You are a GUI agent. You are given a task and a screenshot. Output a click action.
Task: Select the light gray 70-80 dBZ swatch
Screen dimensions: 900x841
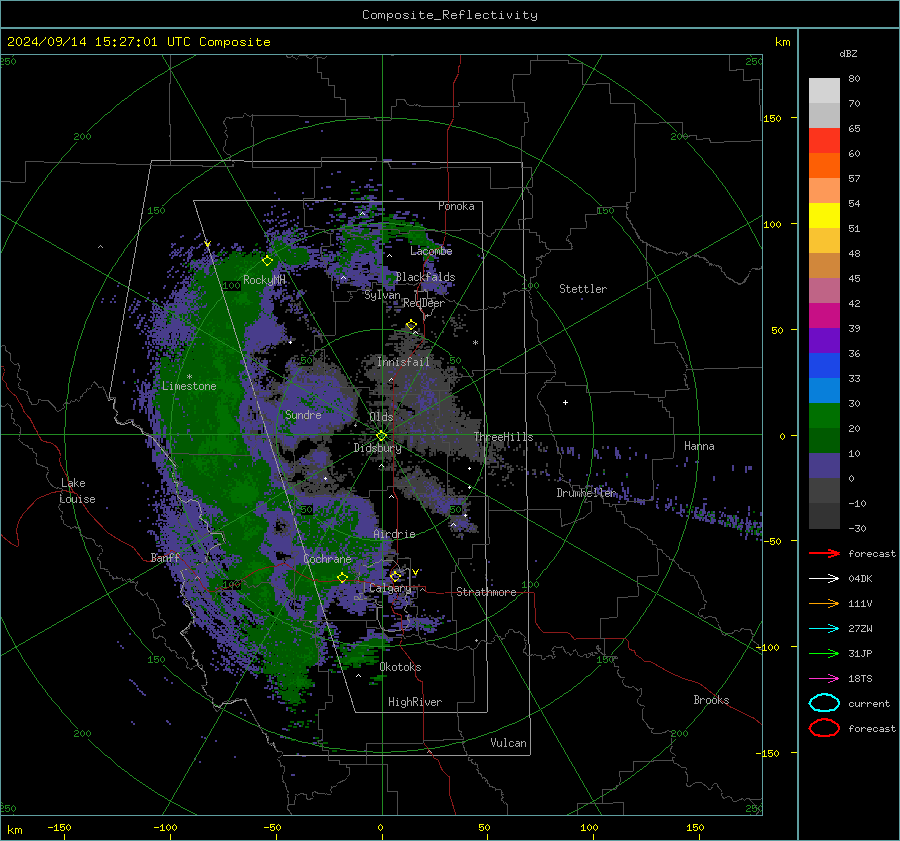coord(824,91)
